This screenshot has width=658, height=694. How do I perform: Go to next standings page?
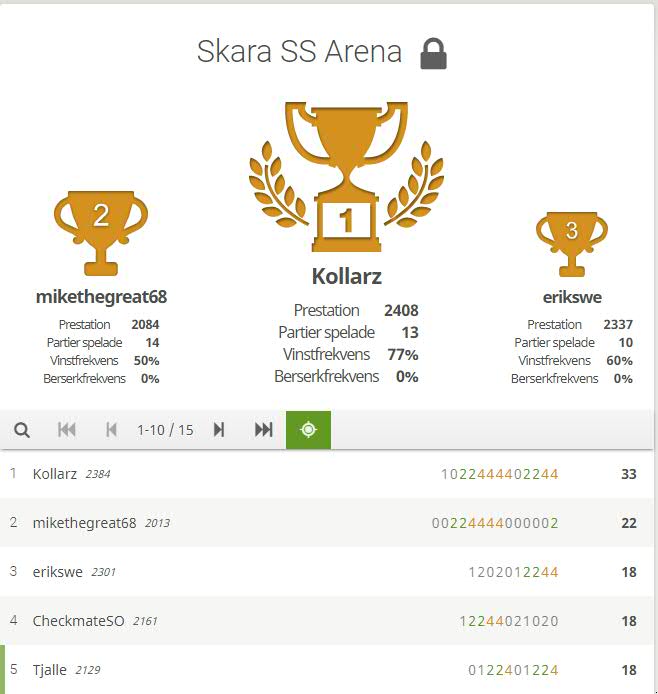point(219,430)
